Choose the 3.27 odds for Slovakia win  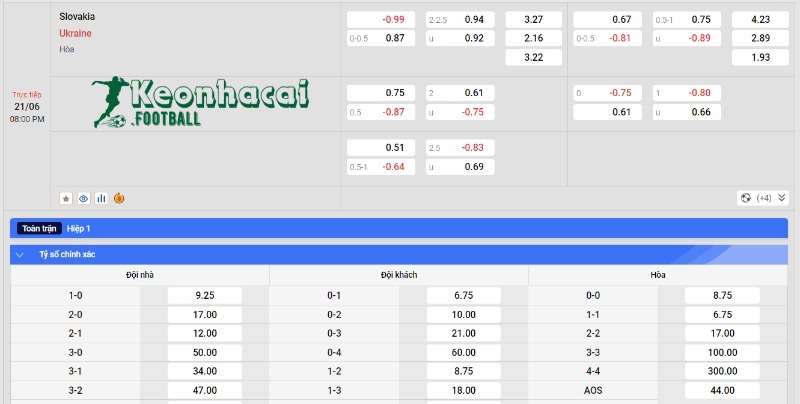coord(533,19)
